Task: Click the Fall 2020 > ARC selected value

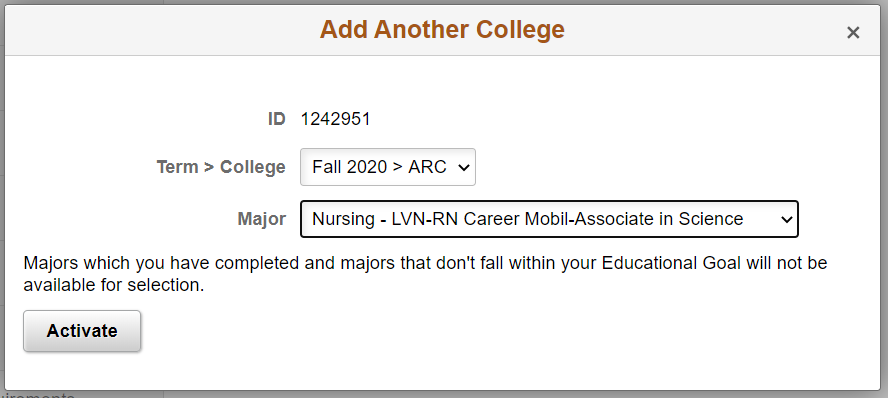Action: [379, 167]
